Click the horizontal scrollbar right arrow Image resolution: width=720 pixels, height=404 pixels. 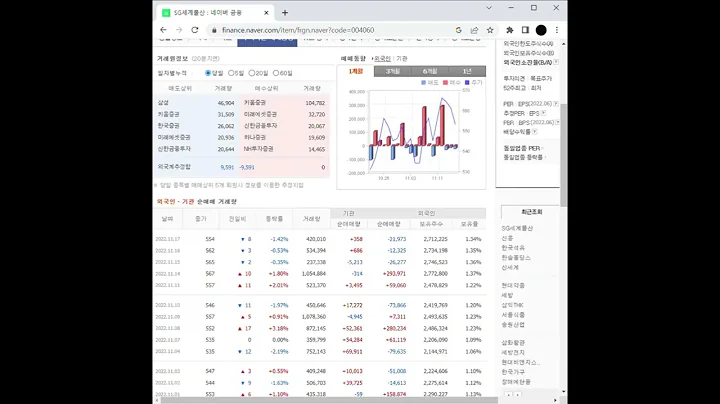click(556, 400)
